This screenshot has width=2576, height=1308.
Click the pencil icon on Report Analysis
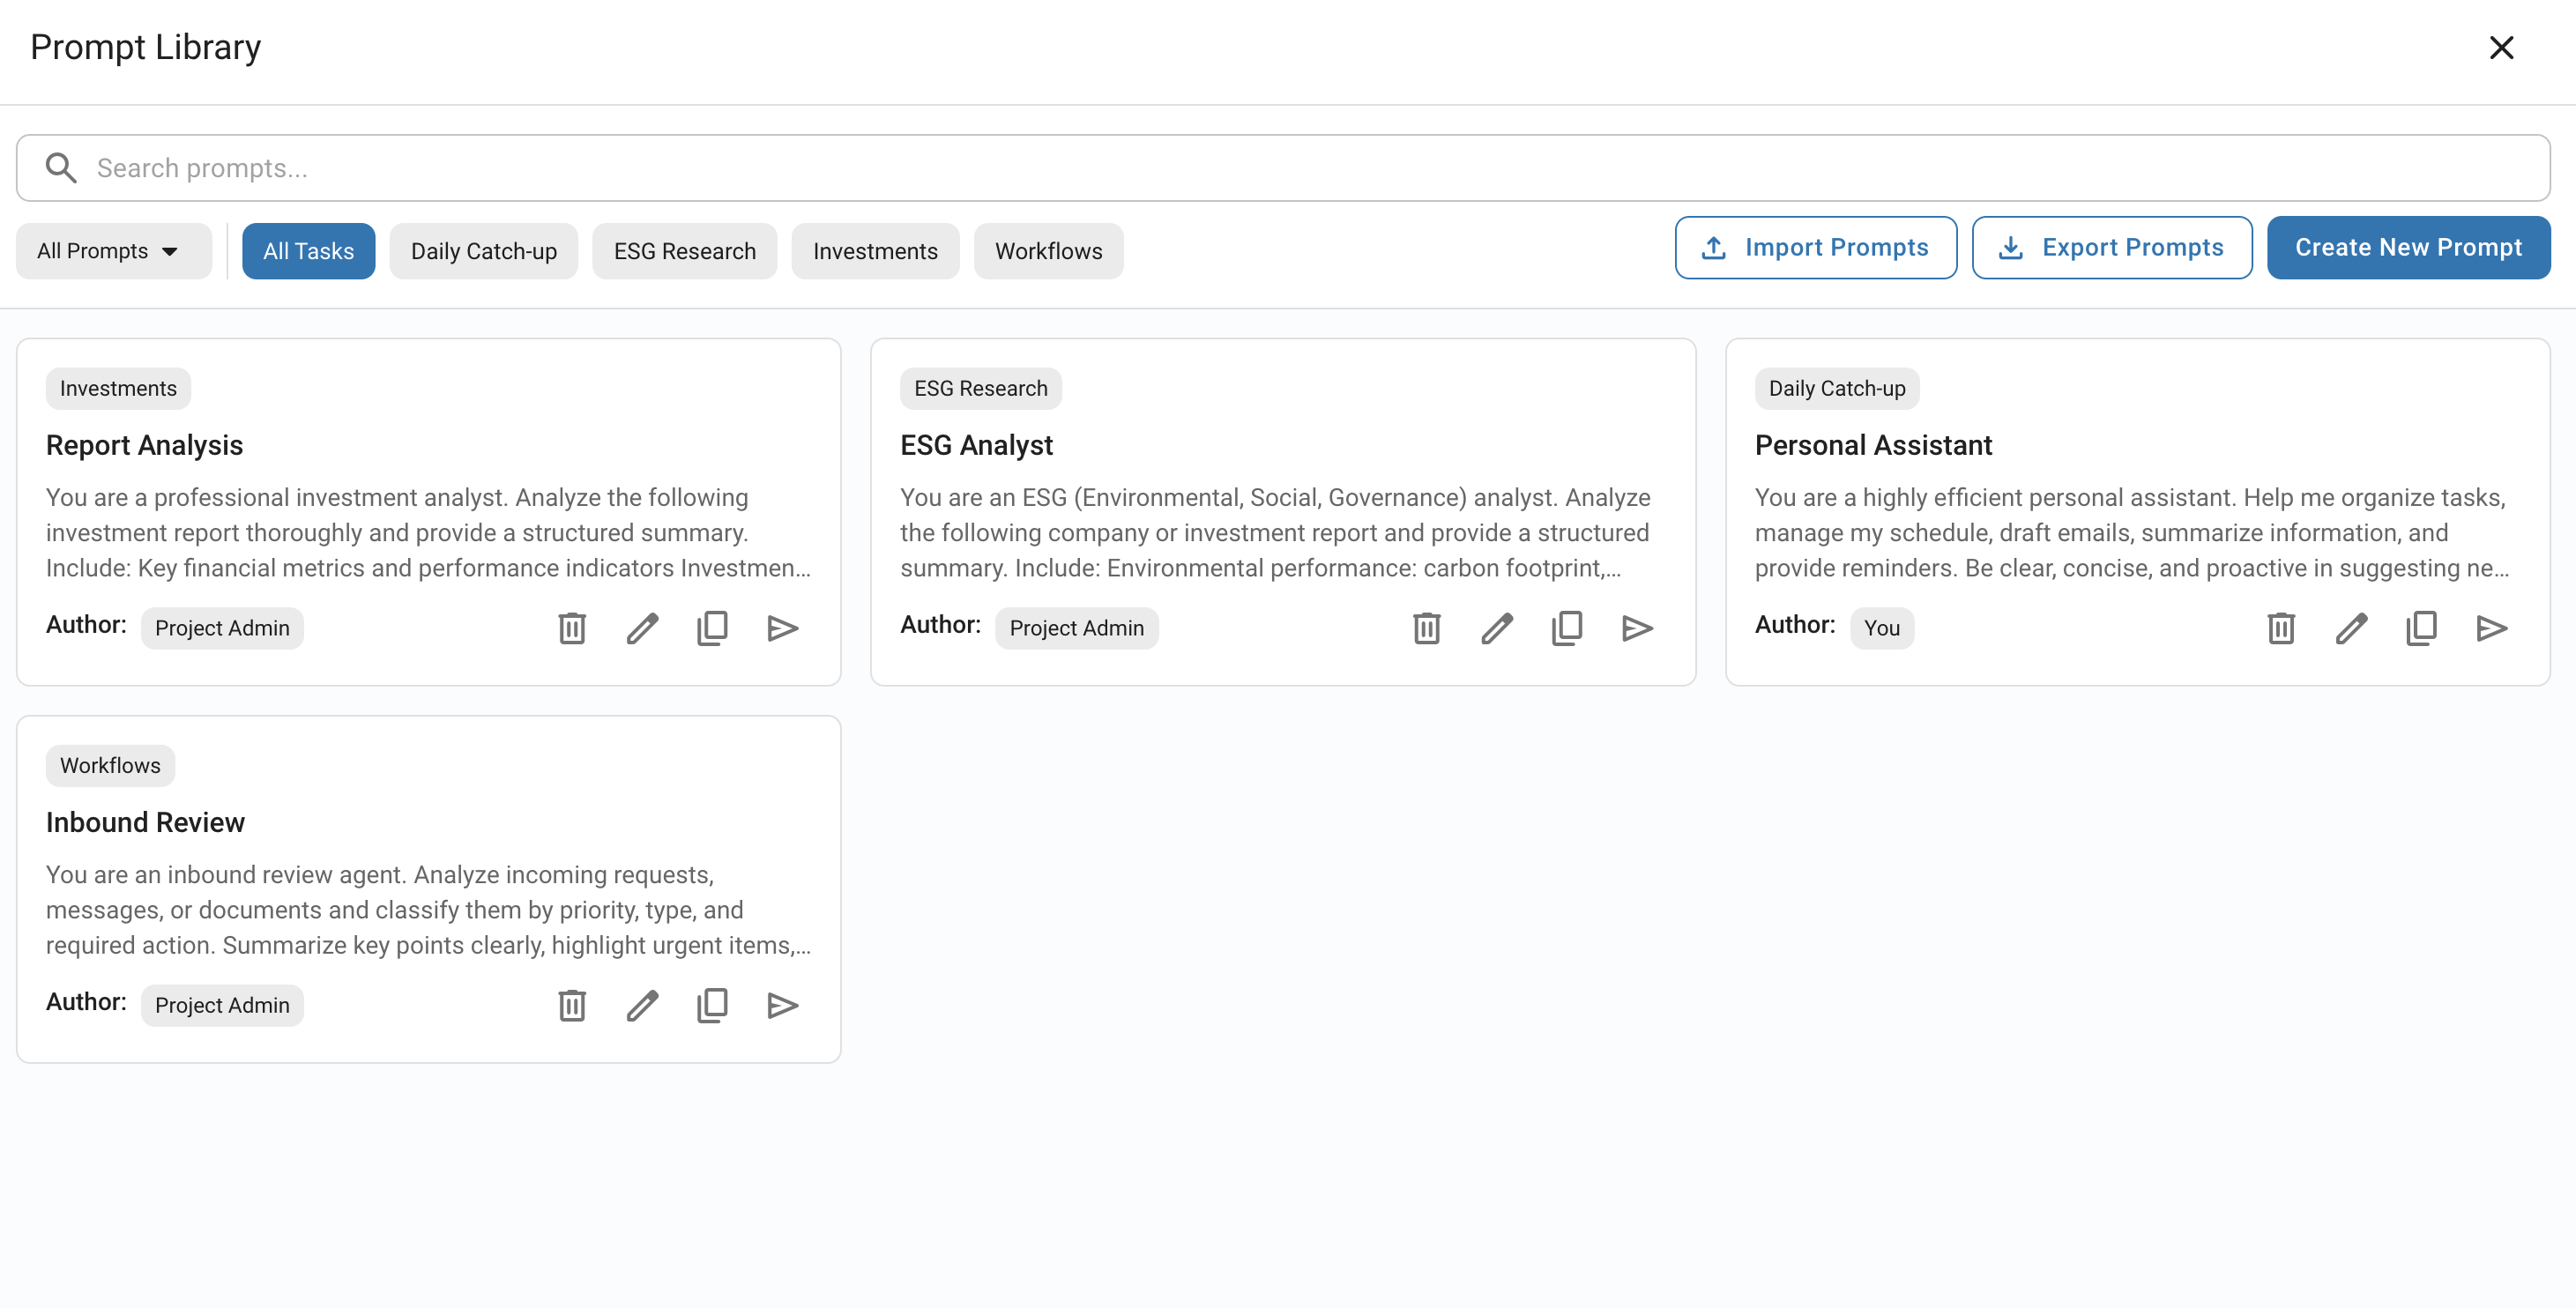coord(642,628)
